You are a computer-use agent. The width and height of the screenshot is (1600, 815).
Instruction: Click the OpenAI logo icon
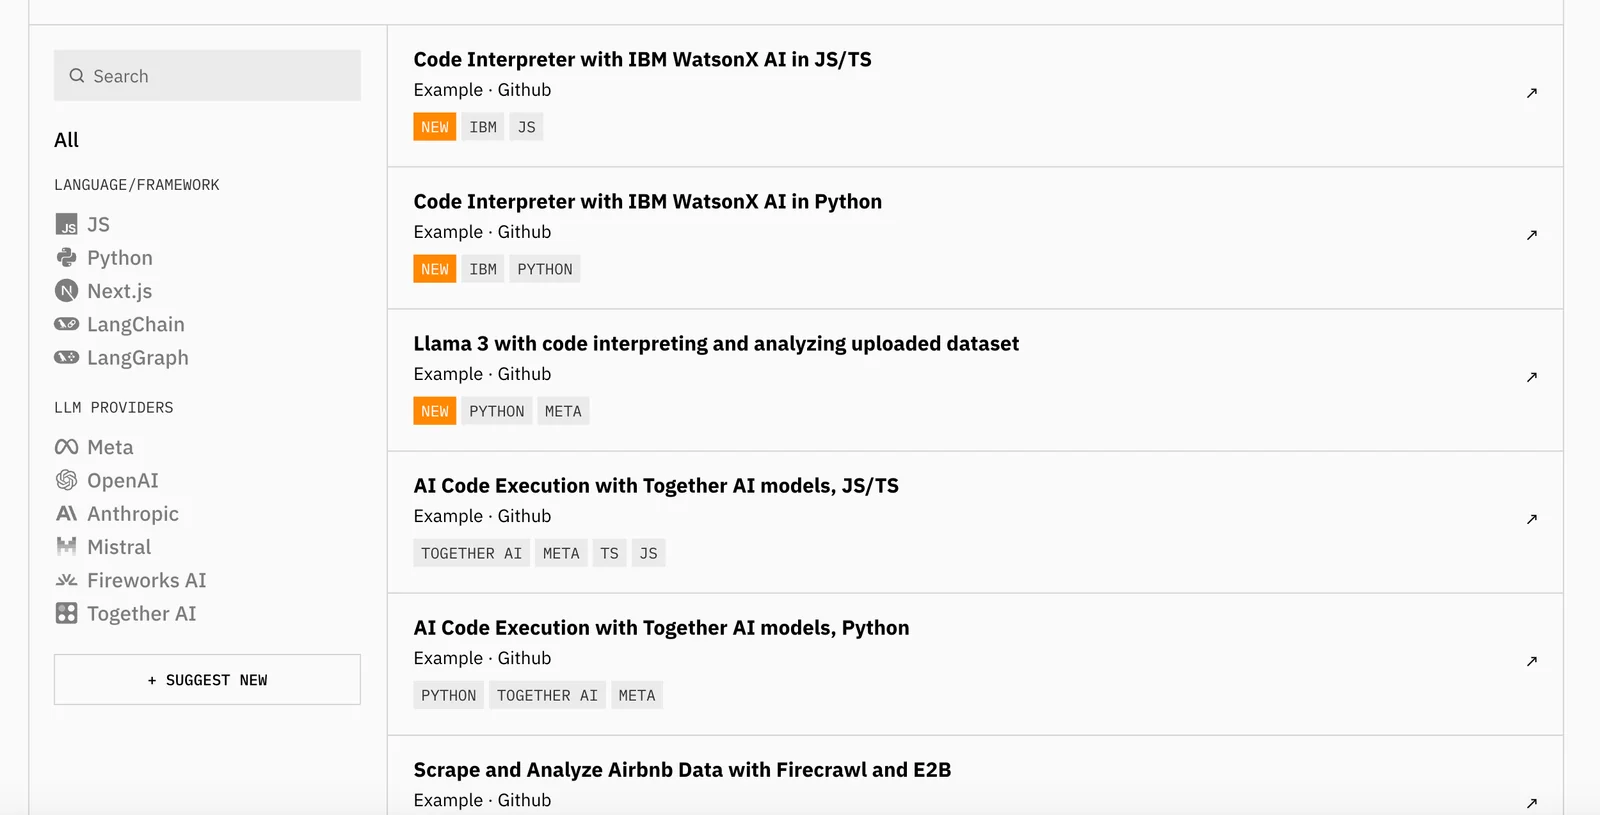pos(66,481)
